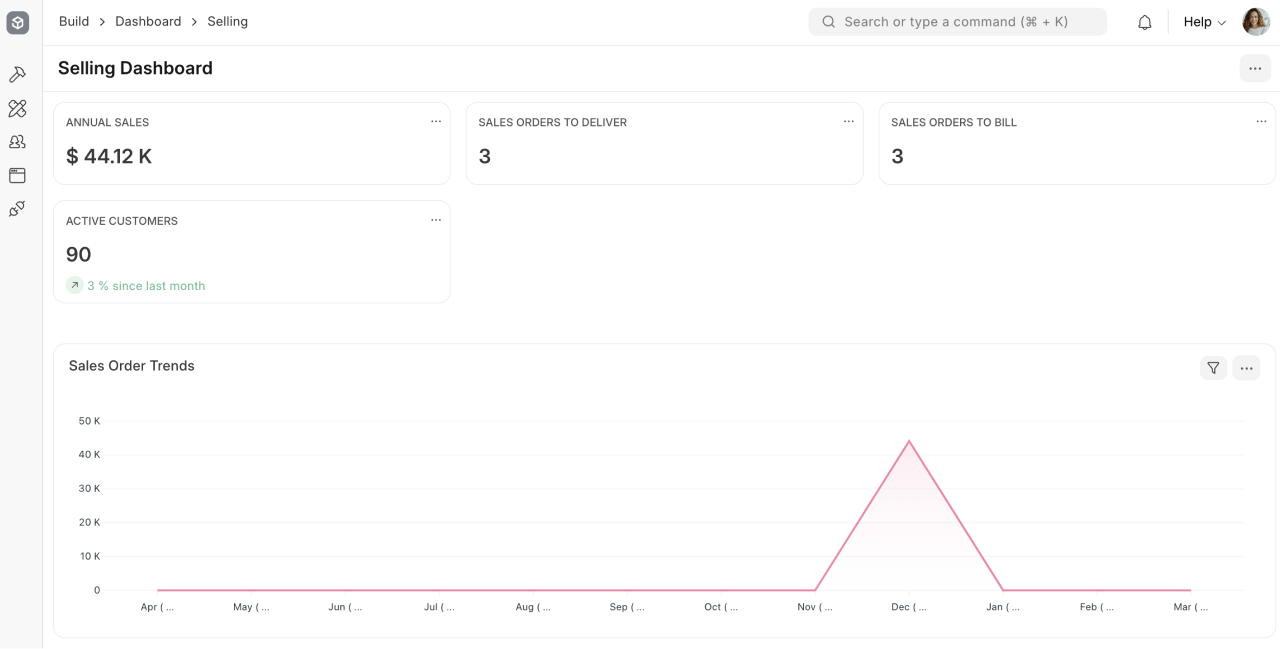The width and height of the screenshot is (1280, 649).
Task: Open Sales Order Trends chart options menu
Action: click(1246, 368)
